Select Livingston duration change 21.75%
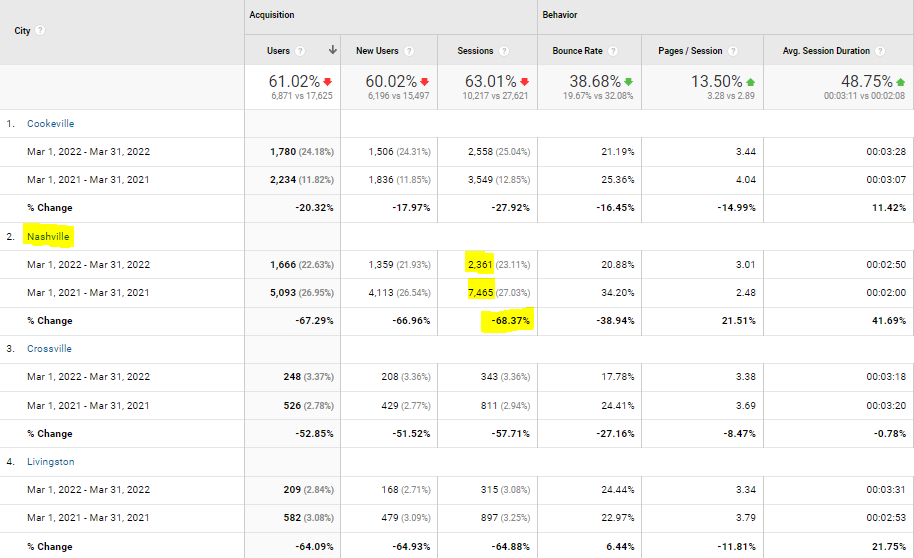 point(889,547)
